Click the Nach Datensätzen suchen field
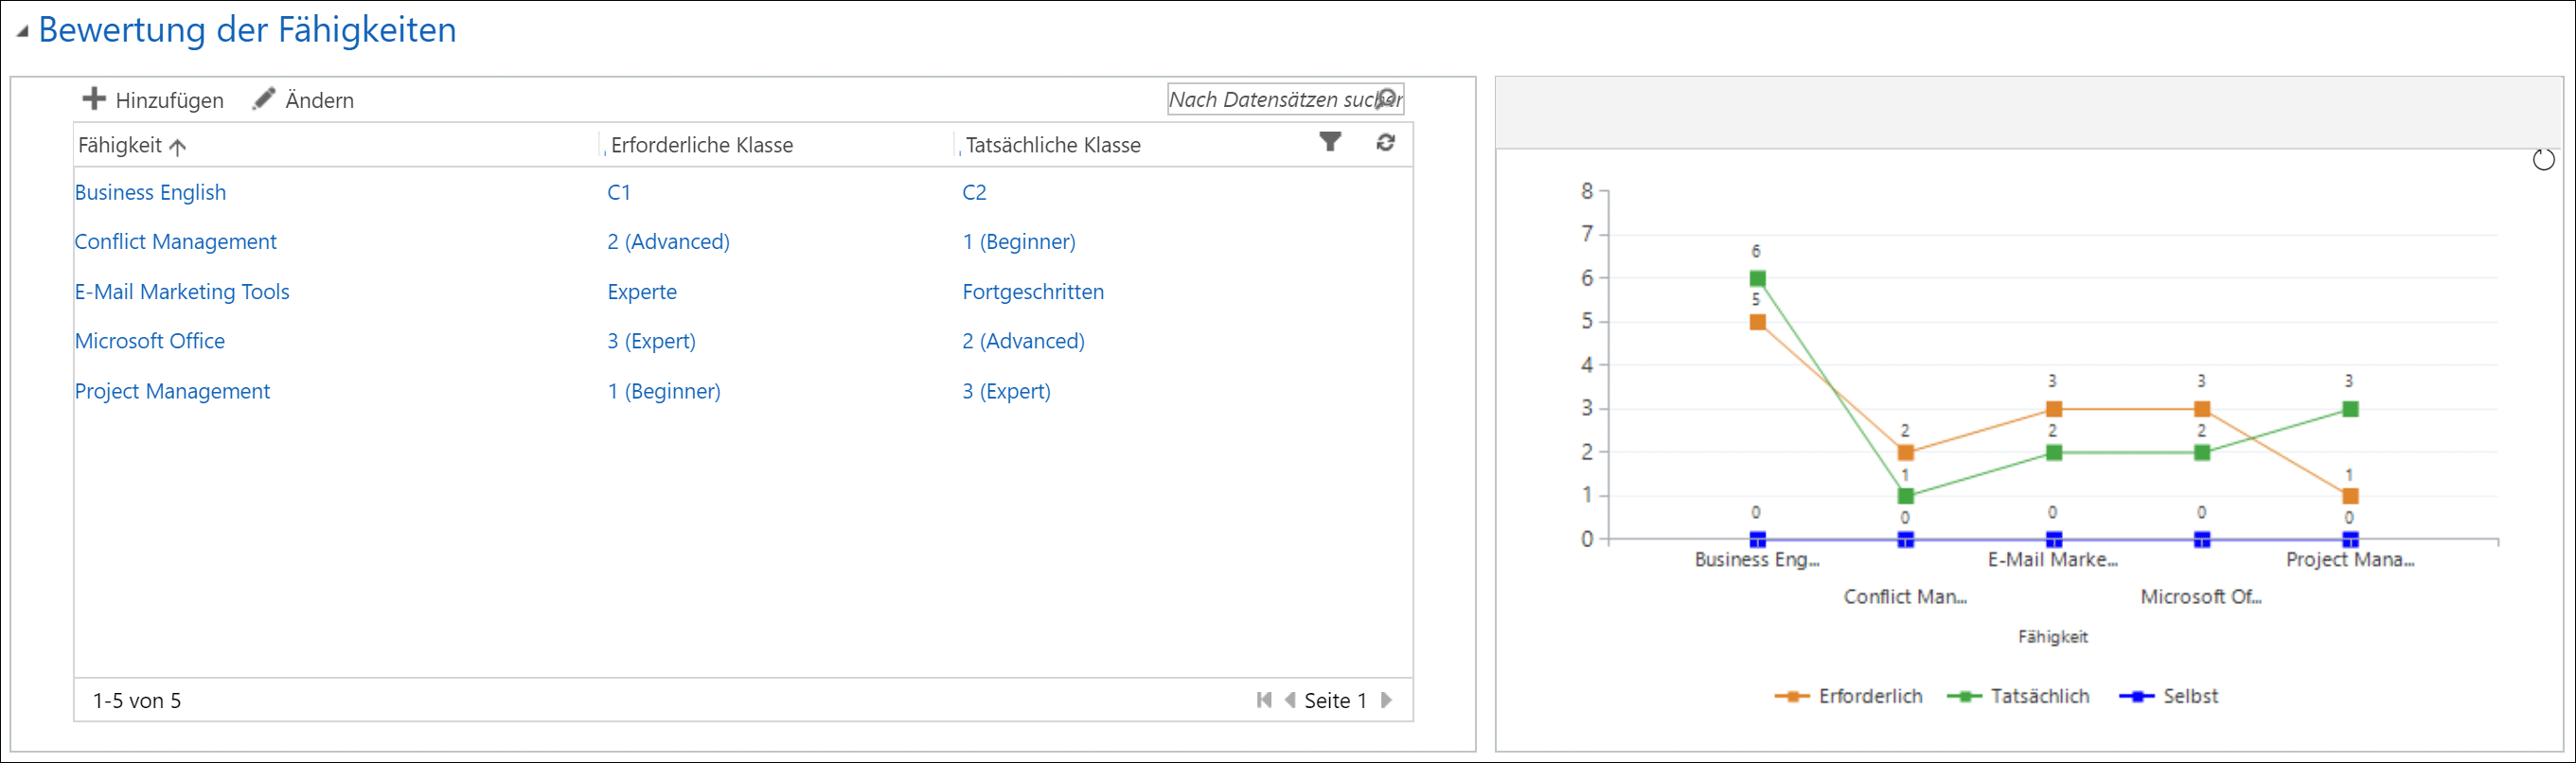 [x=1268, y=99]
